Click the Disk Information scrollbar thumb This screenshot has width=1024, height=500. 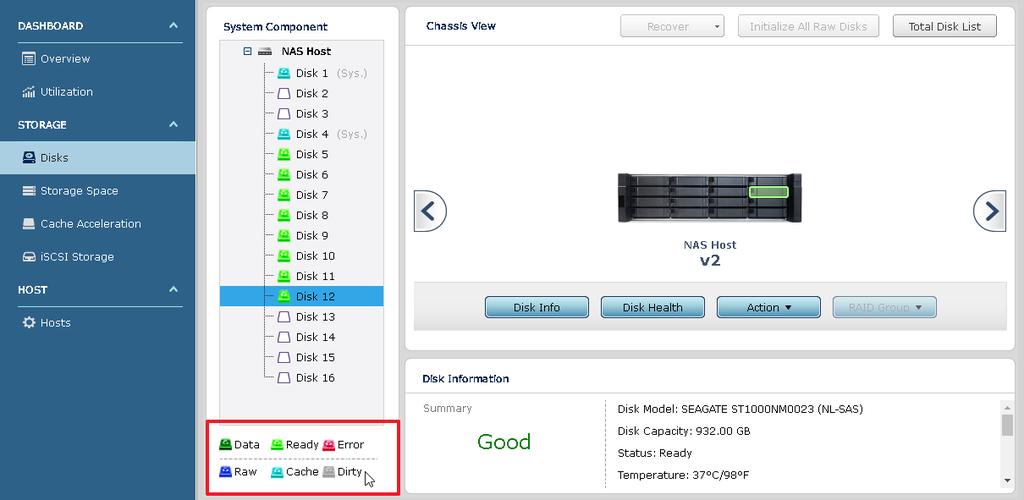[1007, 425]
